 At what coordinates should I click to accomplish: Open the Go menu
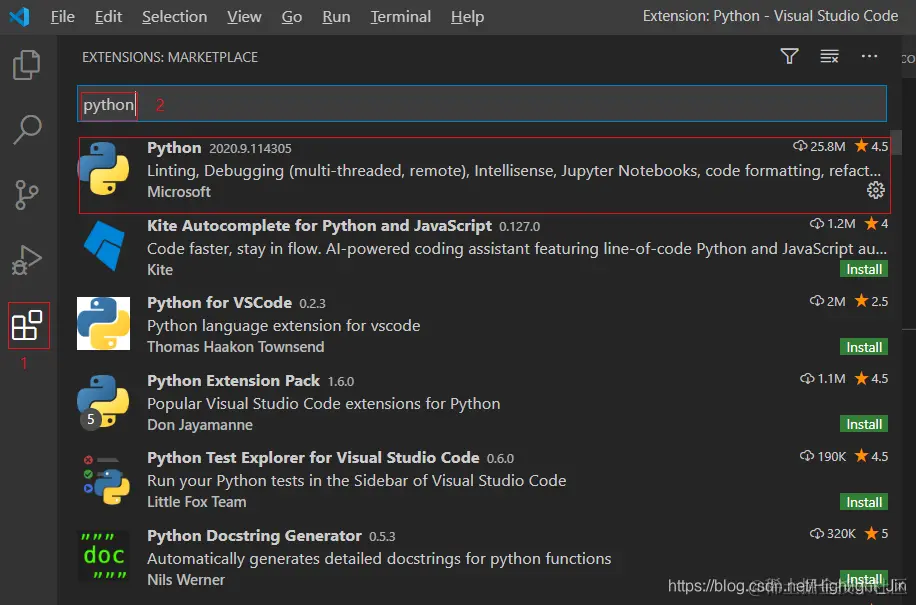(292, 16)
